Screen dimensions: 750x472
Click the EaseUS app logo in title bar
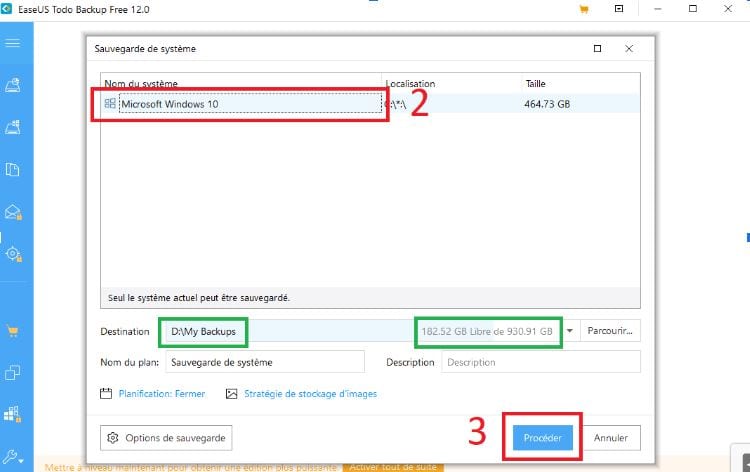pyautogui.click(x=7, y=9)
